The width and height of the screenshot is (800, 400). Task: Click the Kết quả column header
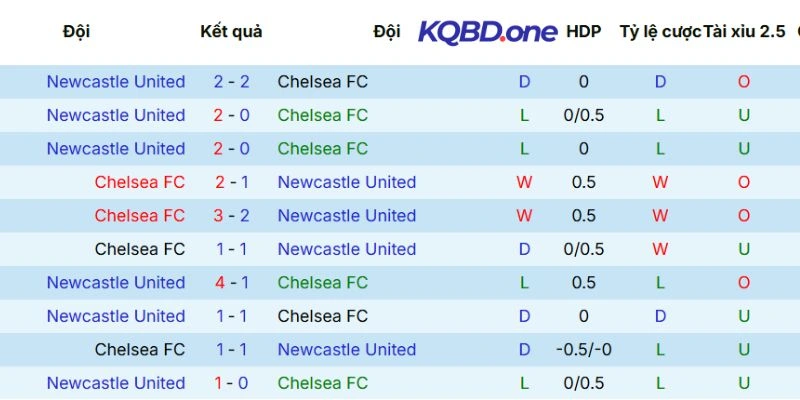pos(231,32)
